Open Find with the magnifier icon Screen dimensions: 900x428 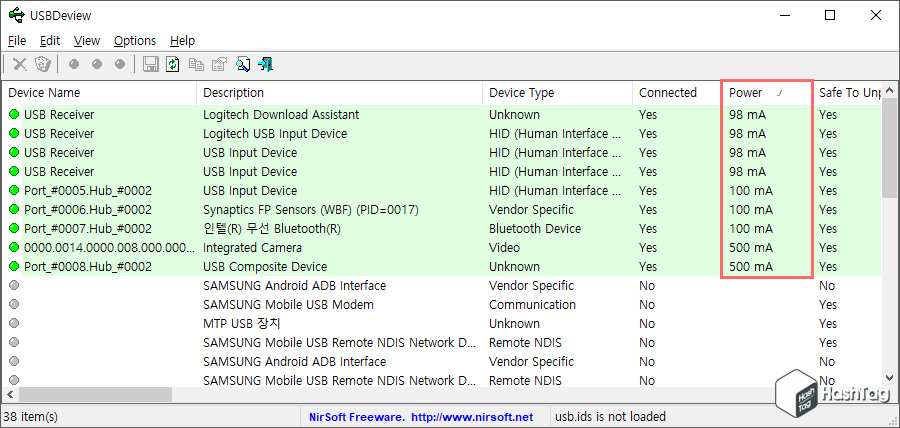tap(242, 64)
